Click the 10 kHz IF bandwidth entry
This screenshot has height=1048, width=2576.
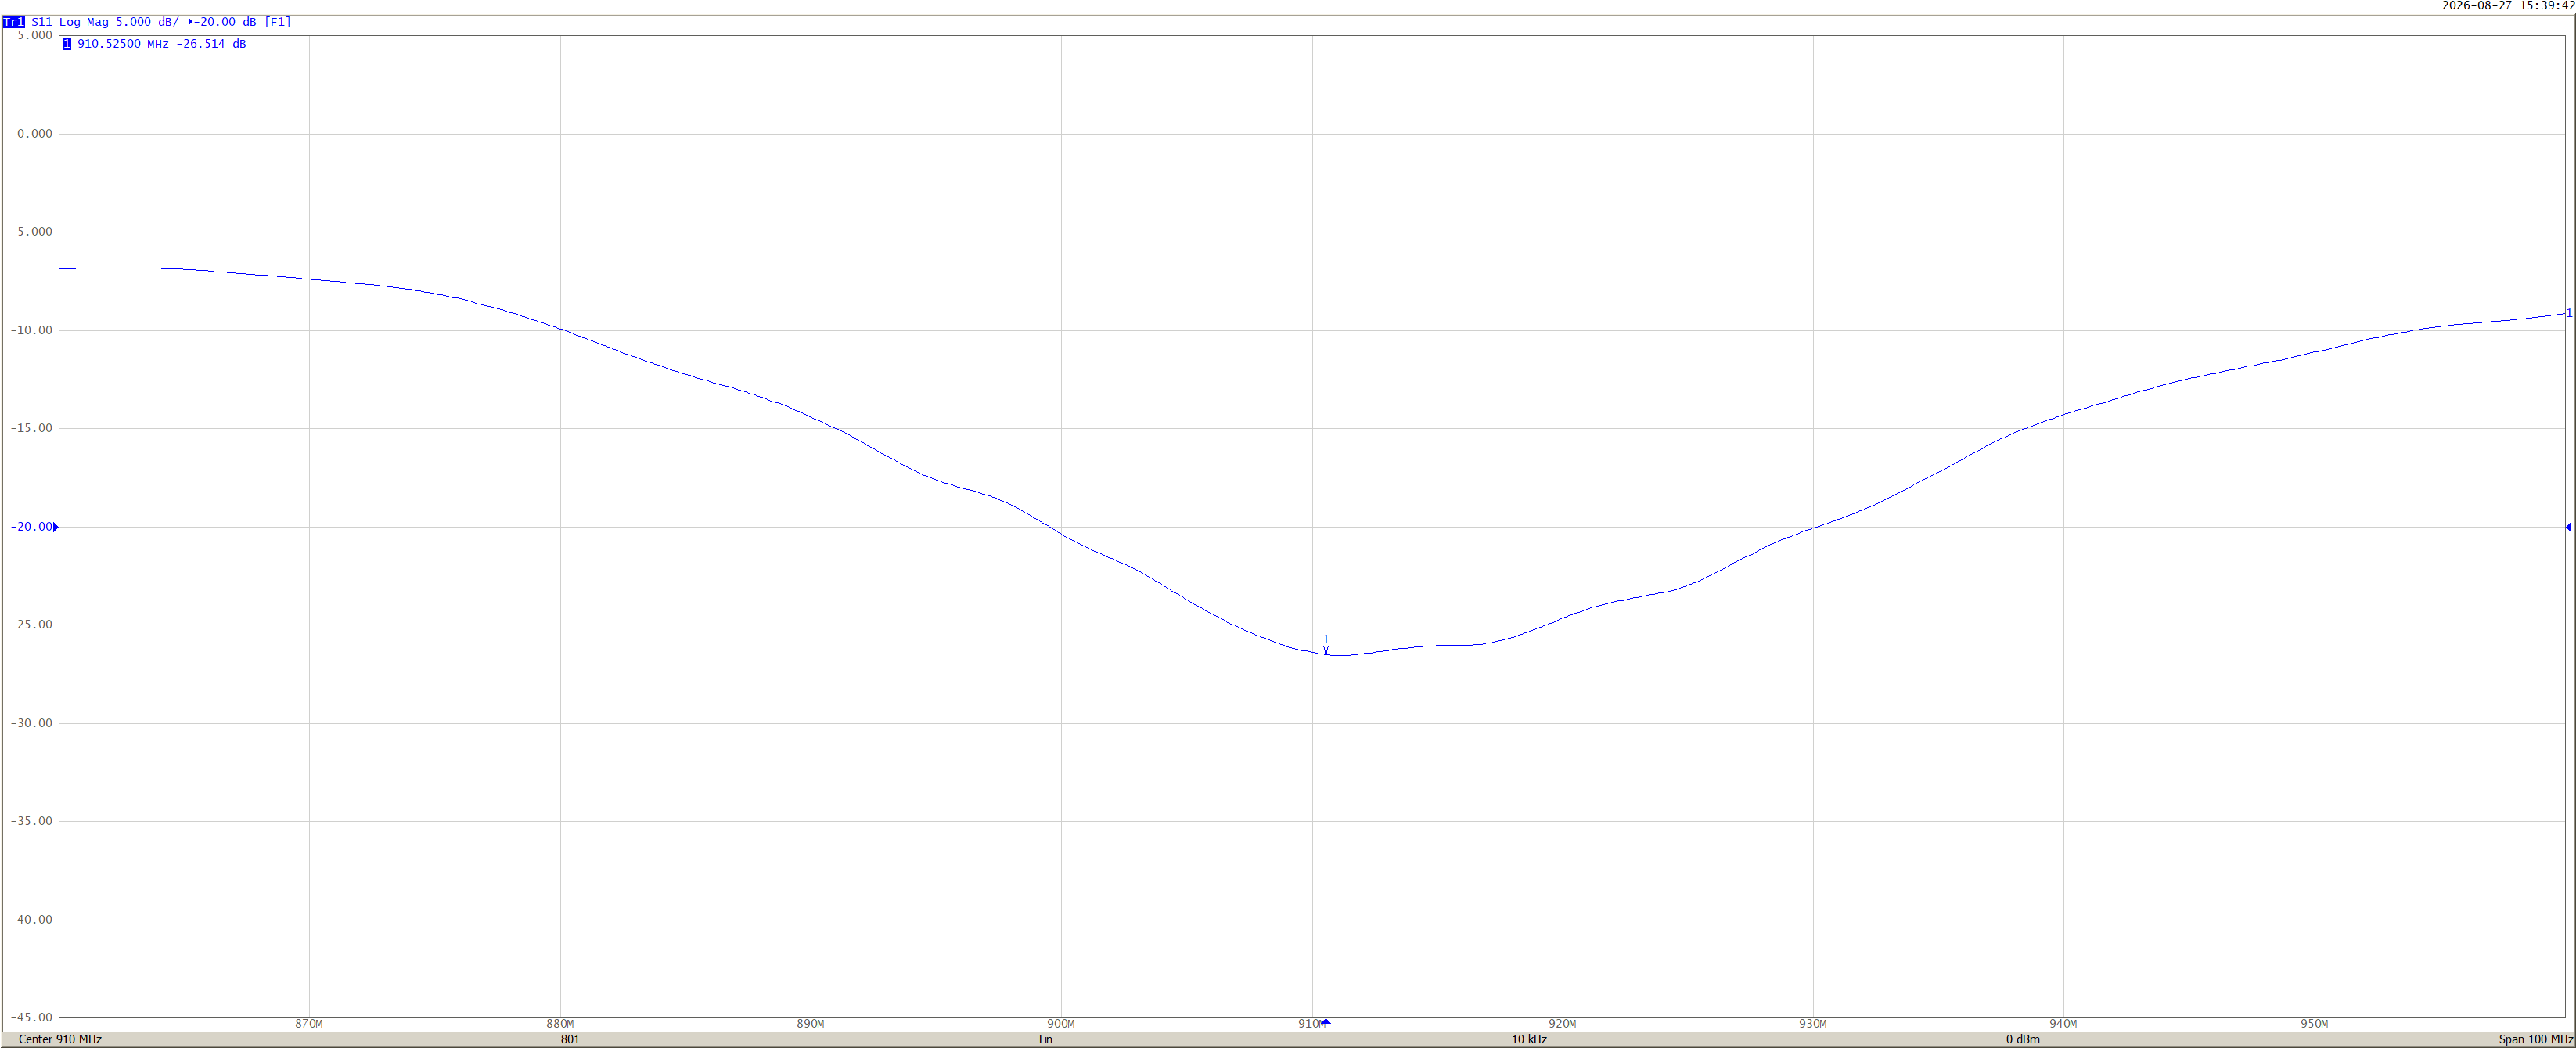pos(1529,1039)
